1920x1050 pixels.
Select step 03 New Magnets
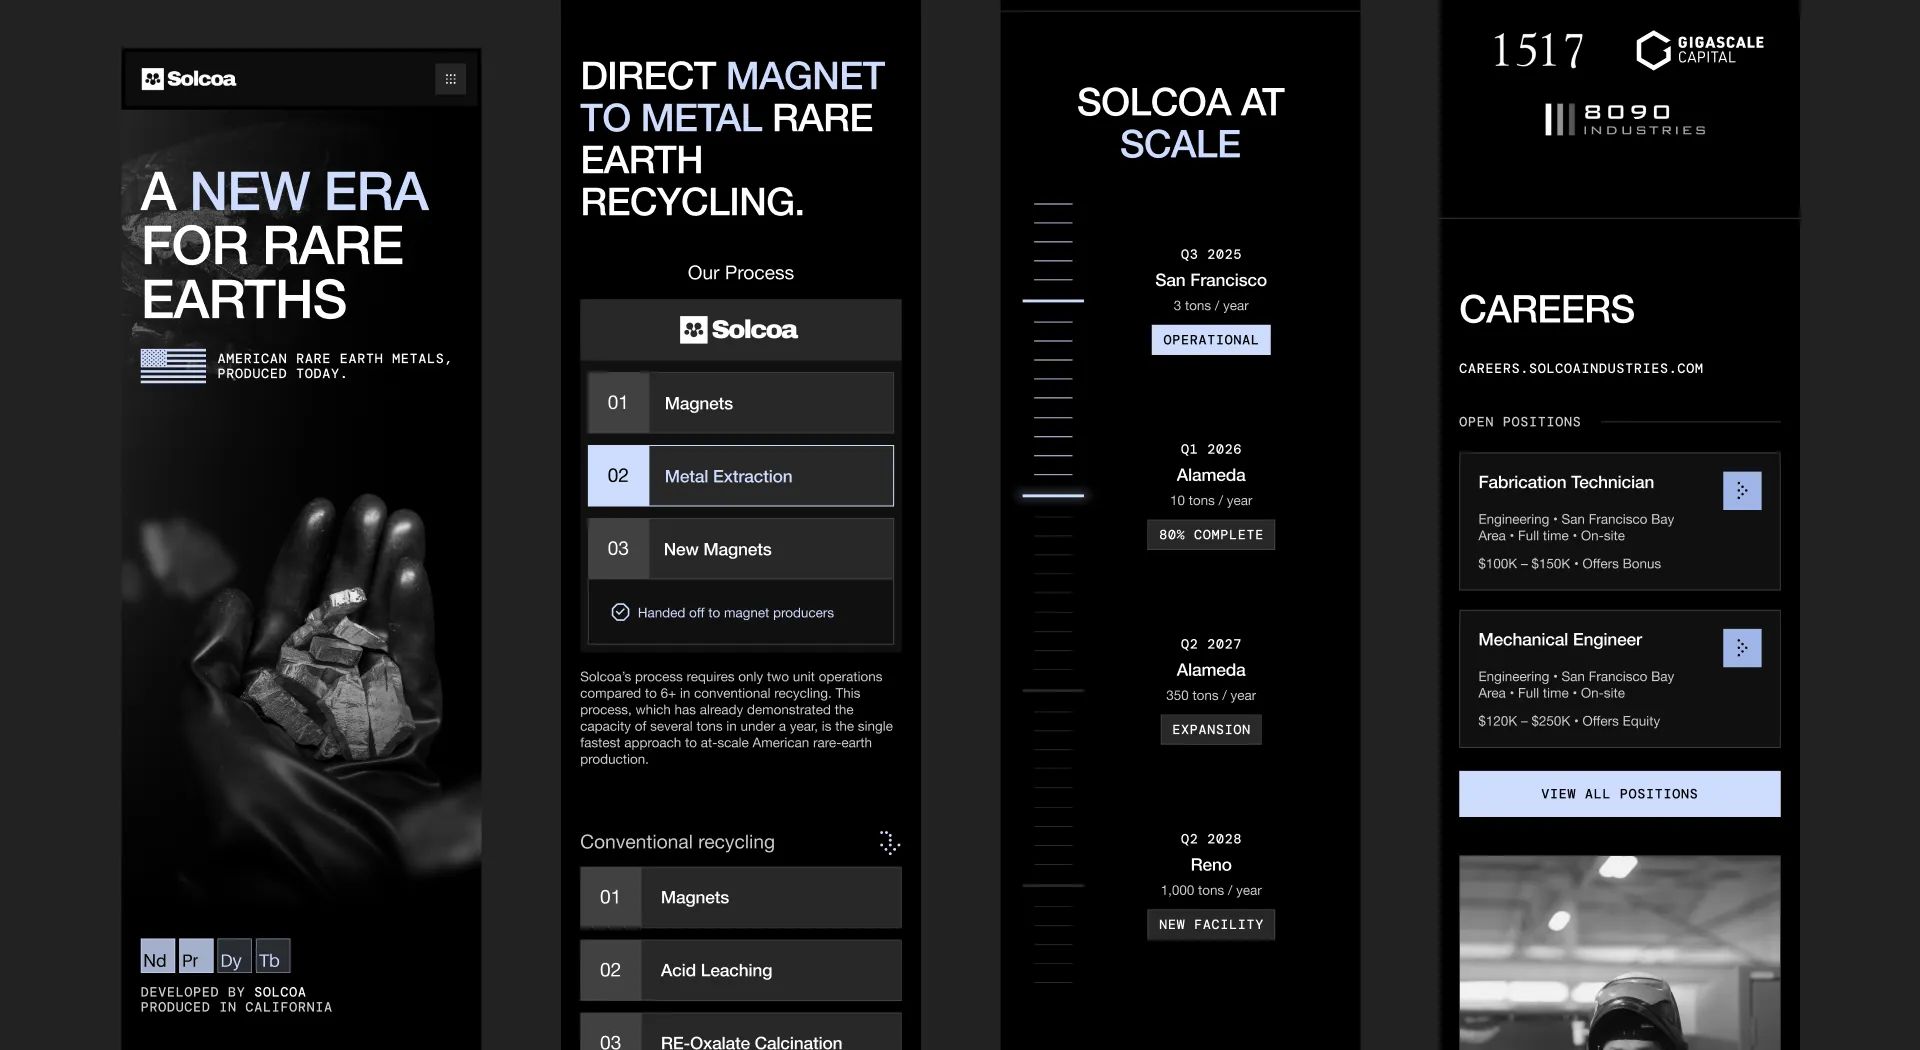tap(740, 549)
